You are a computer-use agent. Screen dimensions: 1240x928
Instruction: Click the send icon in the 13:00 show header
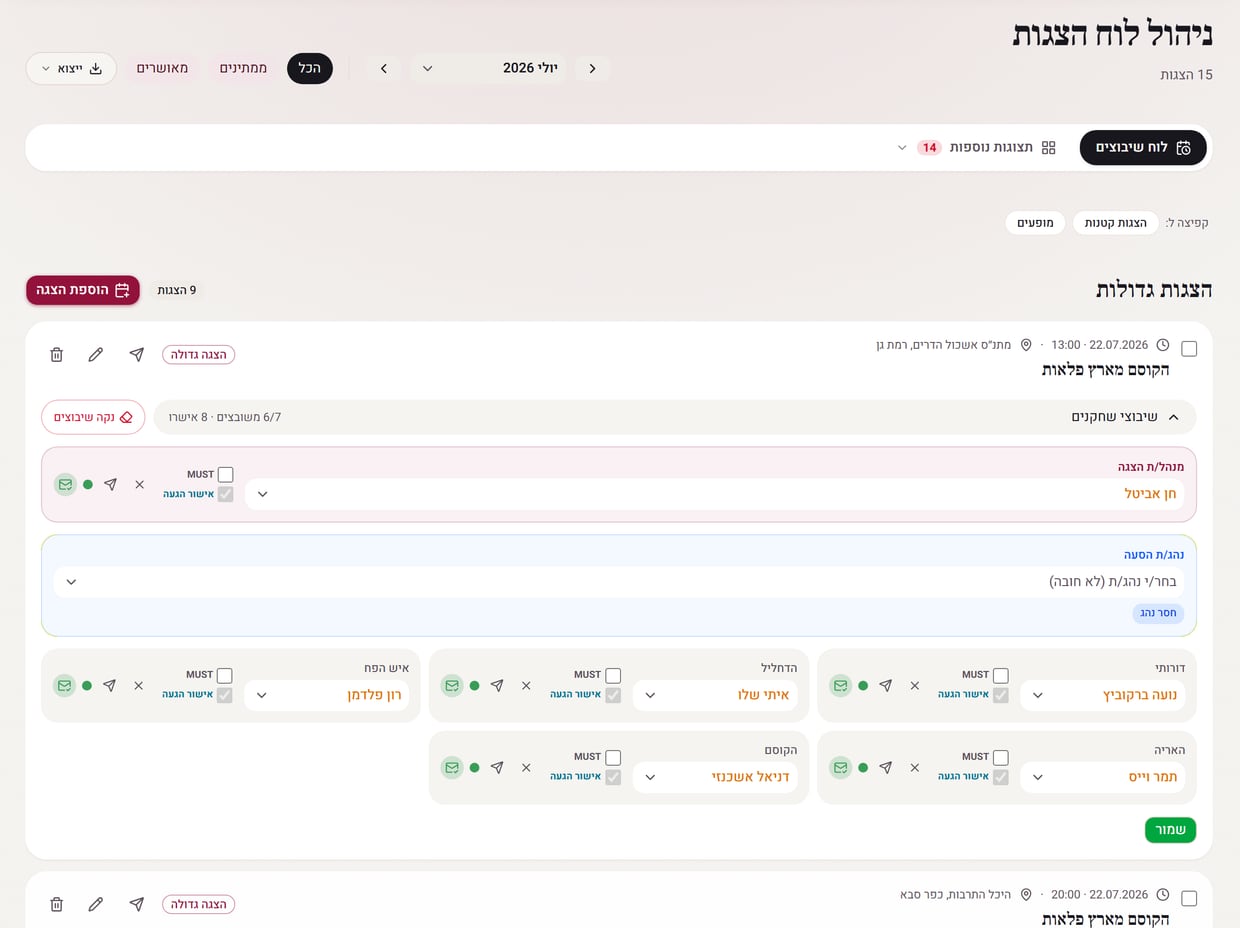pos(137,354)
